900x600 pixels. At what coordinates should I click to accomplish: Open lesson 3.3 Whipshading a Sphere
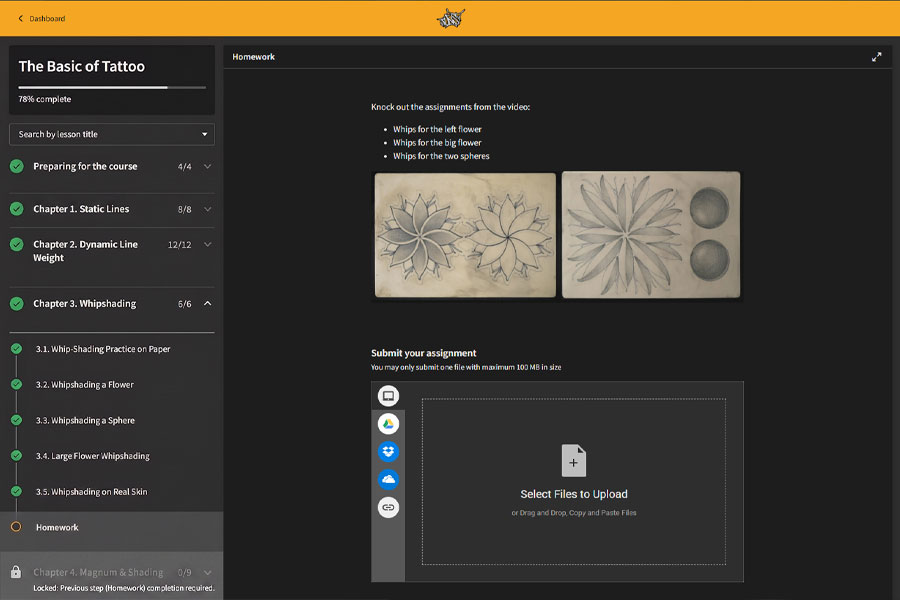pos(85,420)
